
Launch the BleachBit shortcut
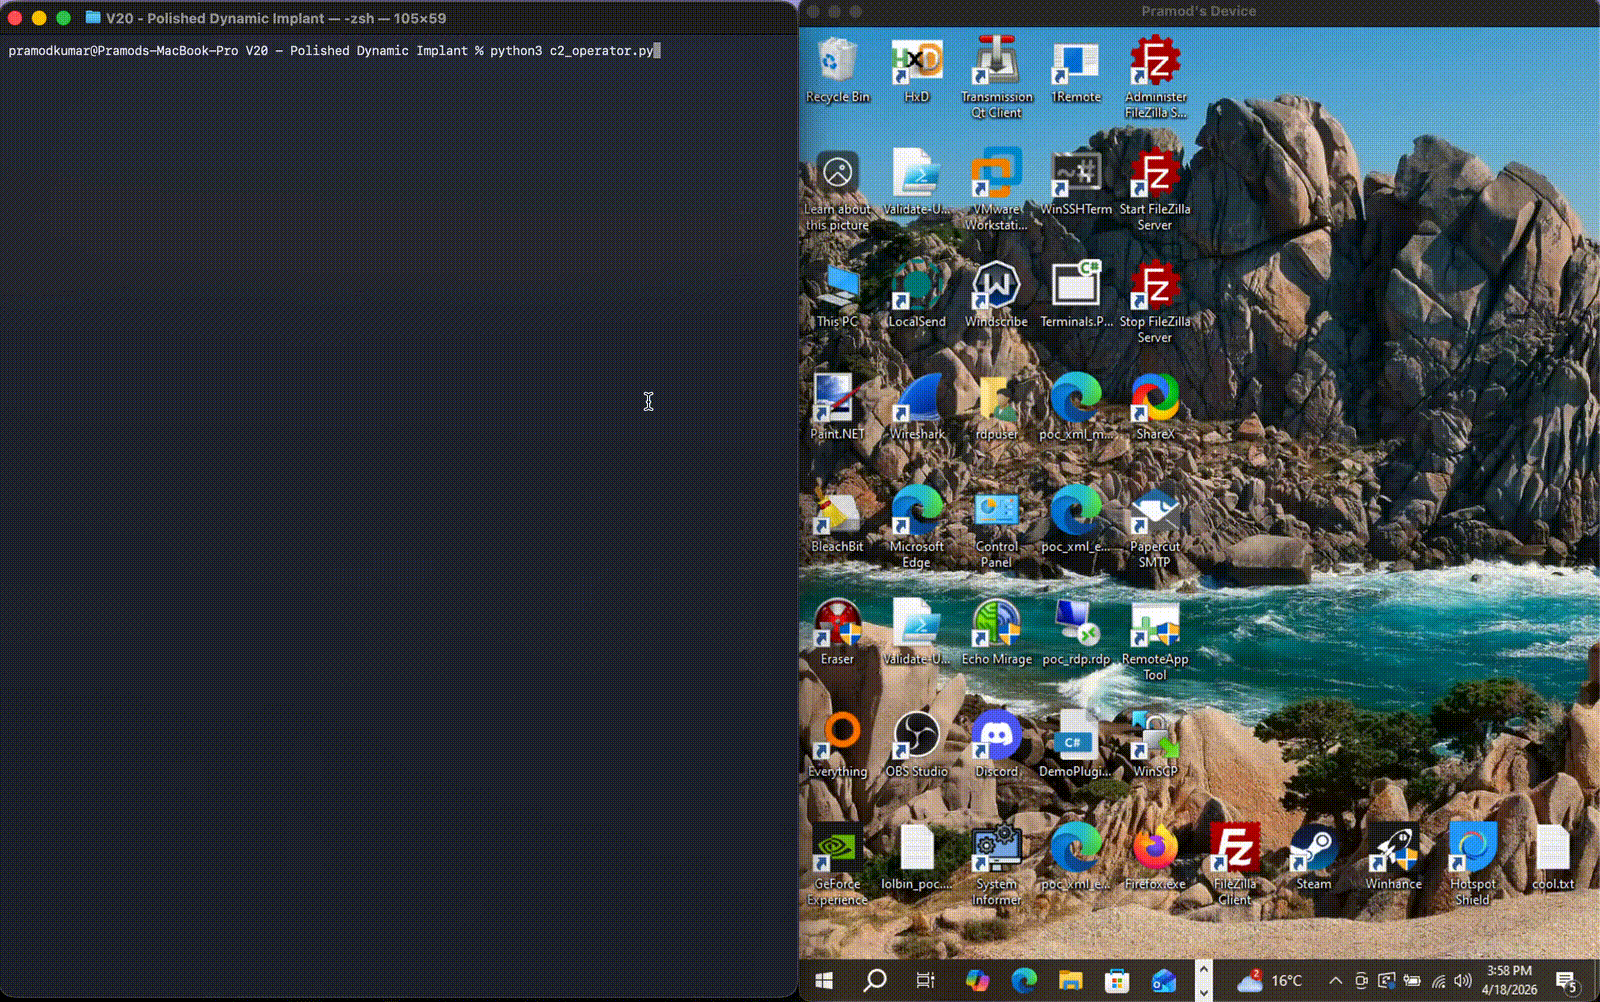coord(837,520)
